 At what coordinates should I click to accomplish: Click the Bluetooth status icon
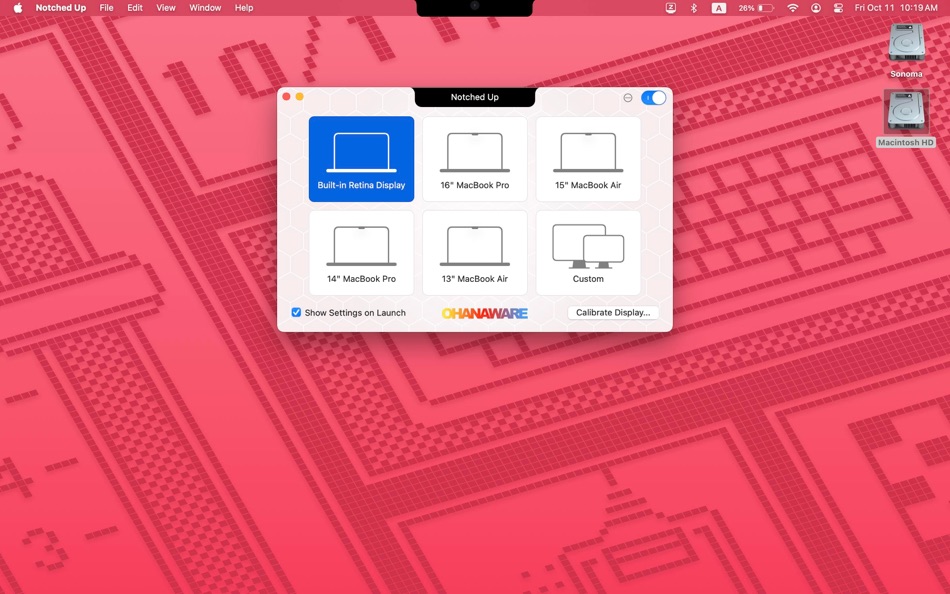(694, 8)
